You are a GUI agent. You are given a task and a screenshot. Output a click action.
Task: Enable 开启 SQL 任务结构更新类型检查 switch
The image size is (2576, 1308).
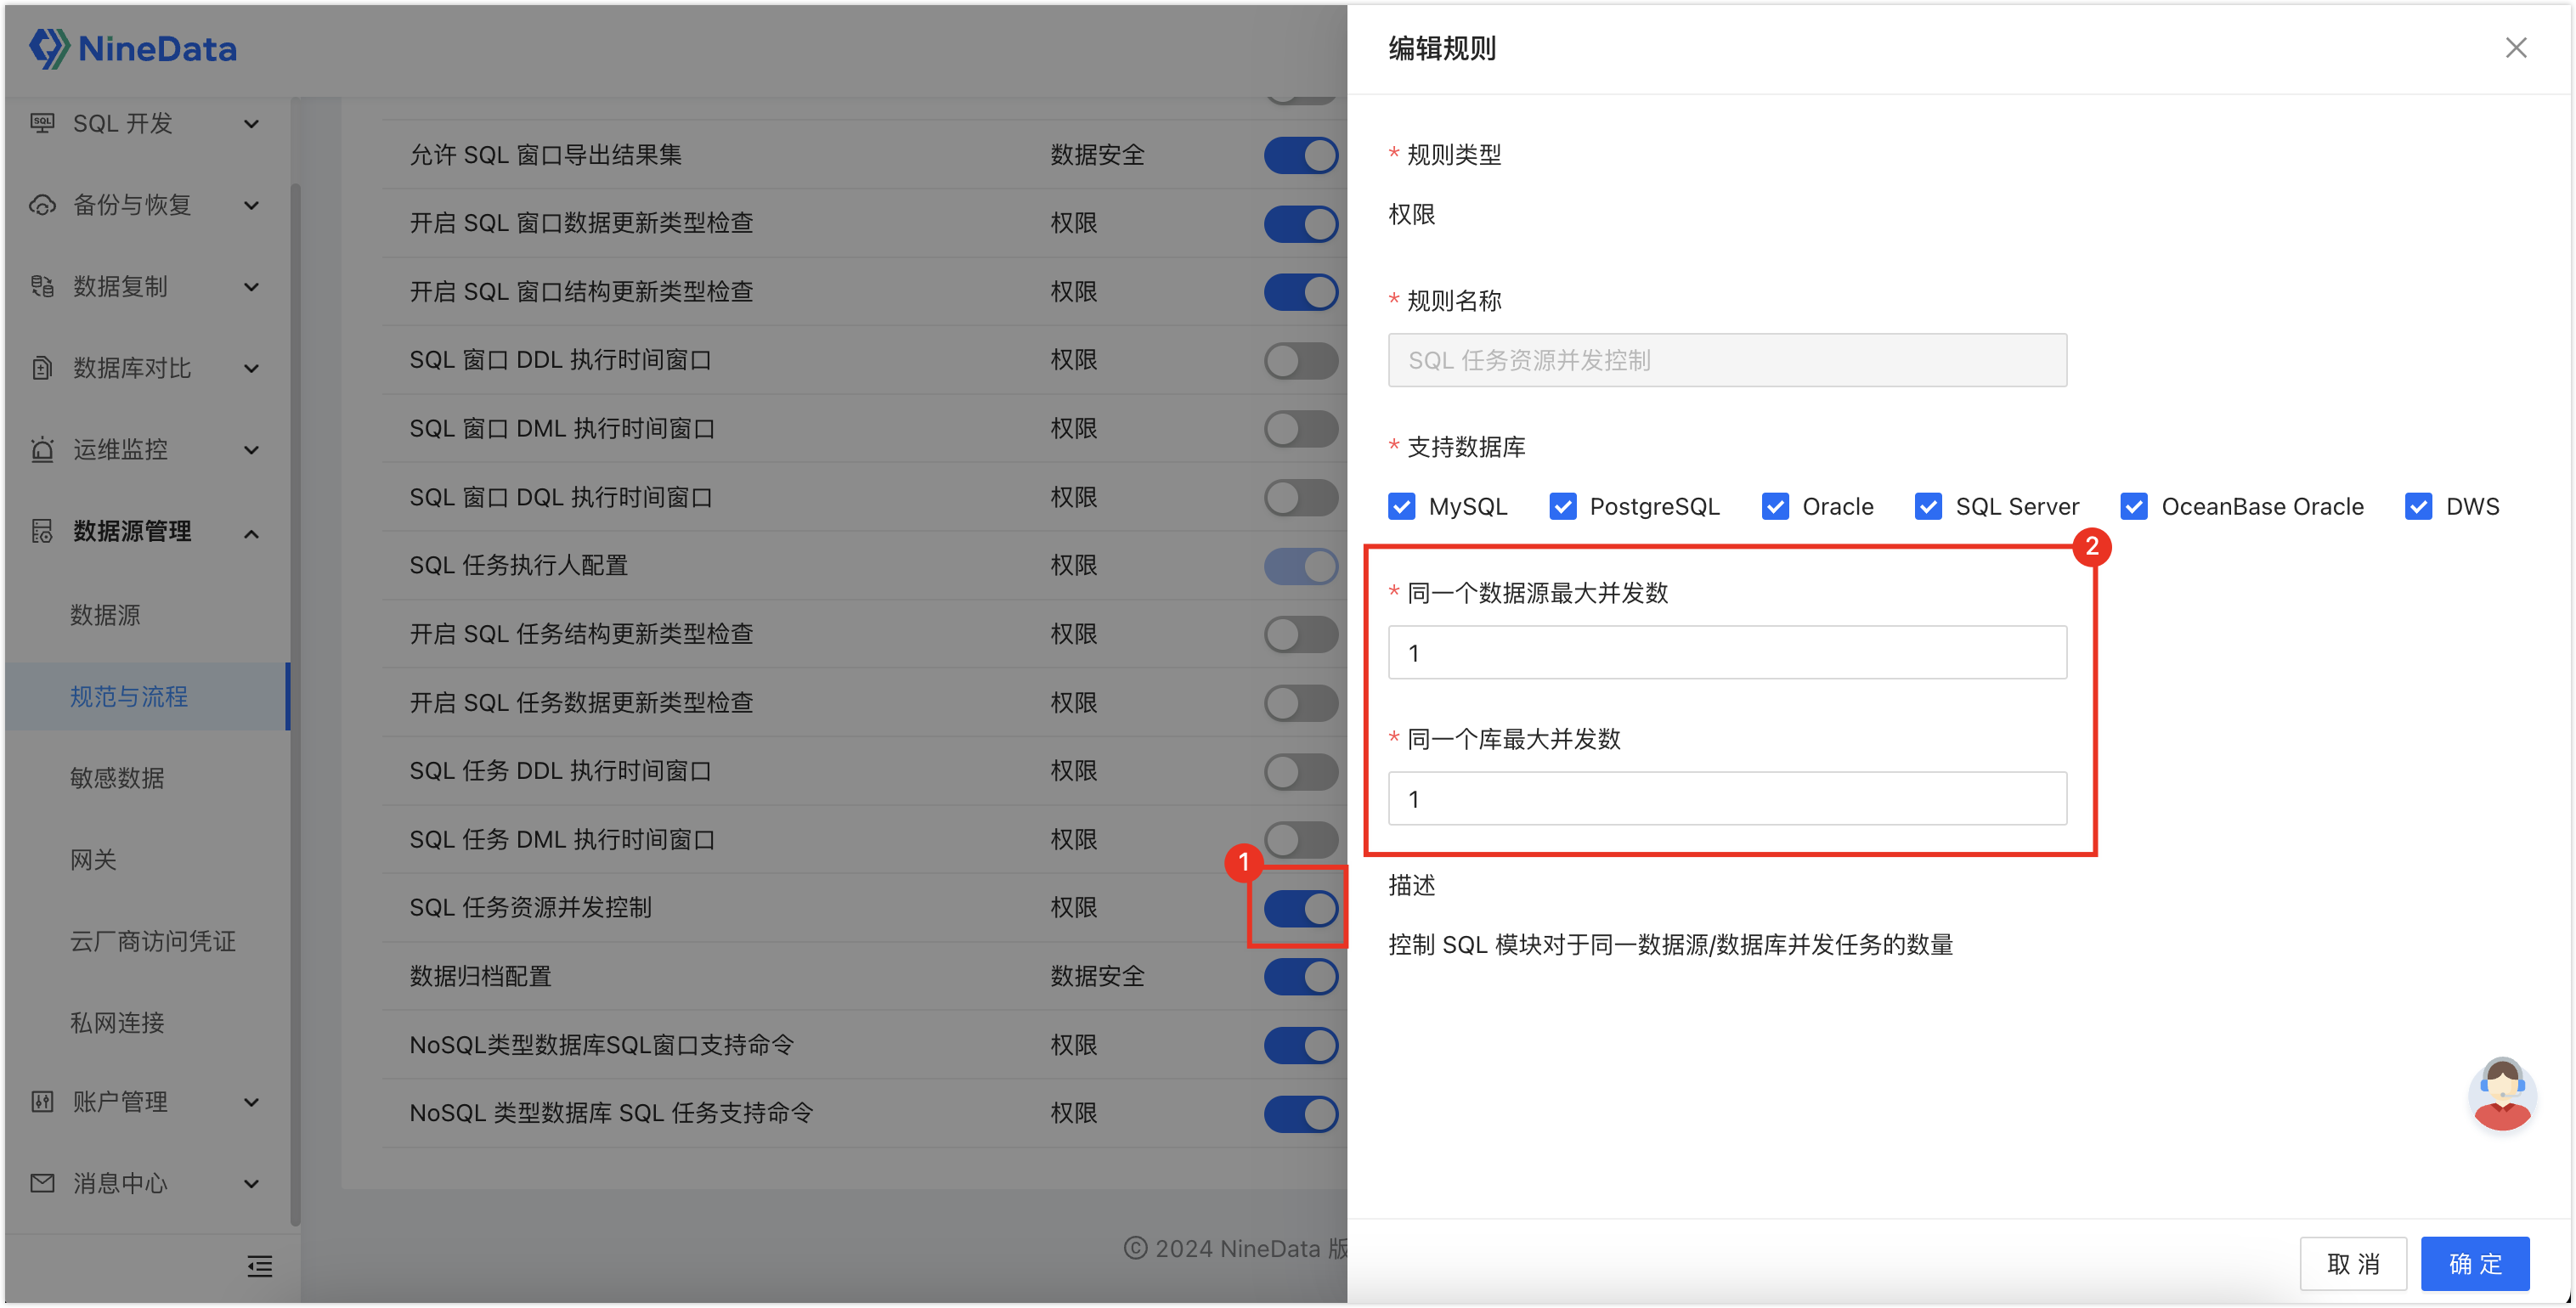[x=1301, y=634]
